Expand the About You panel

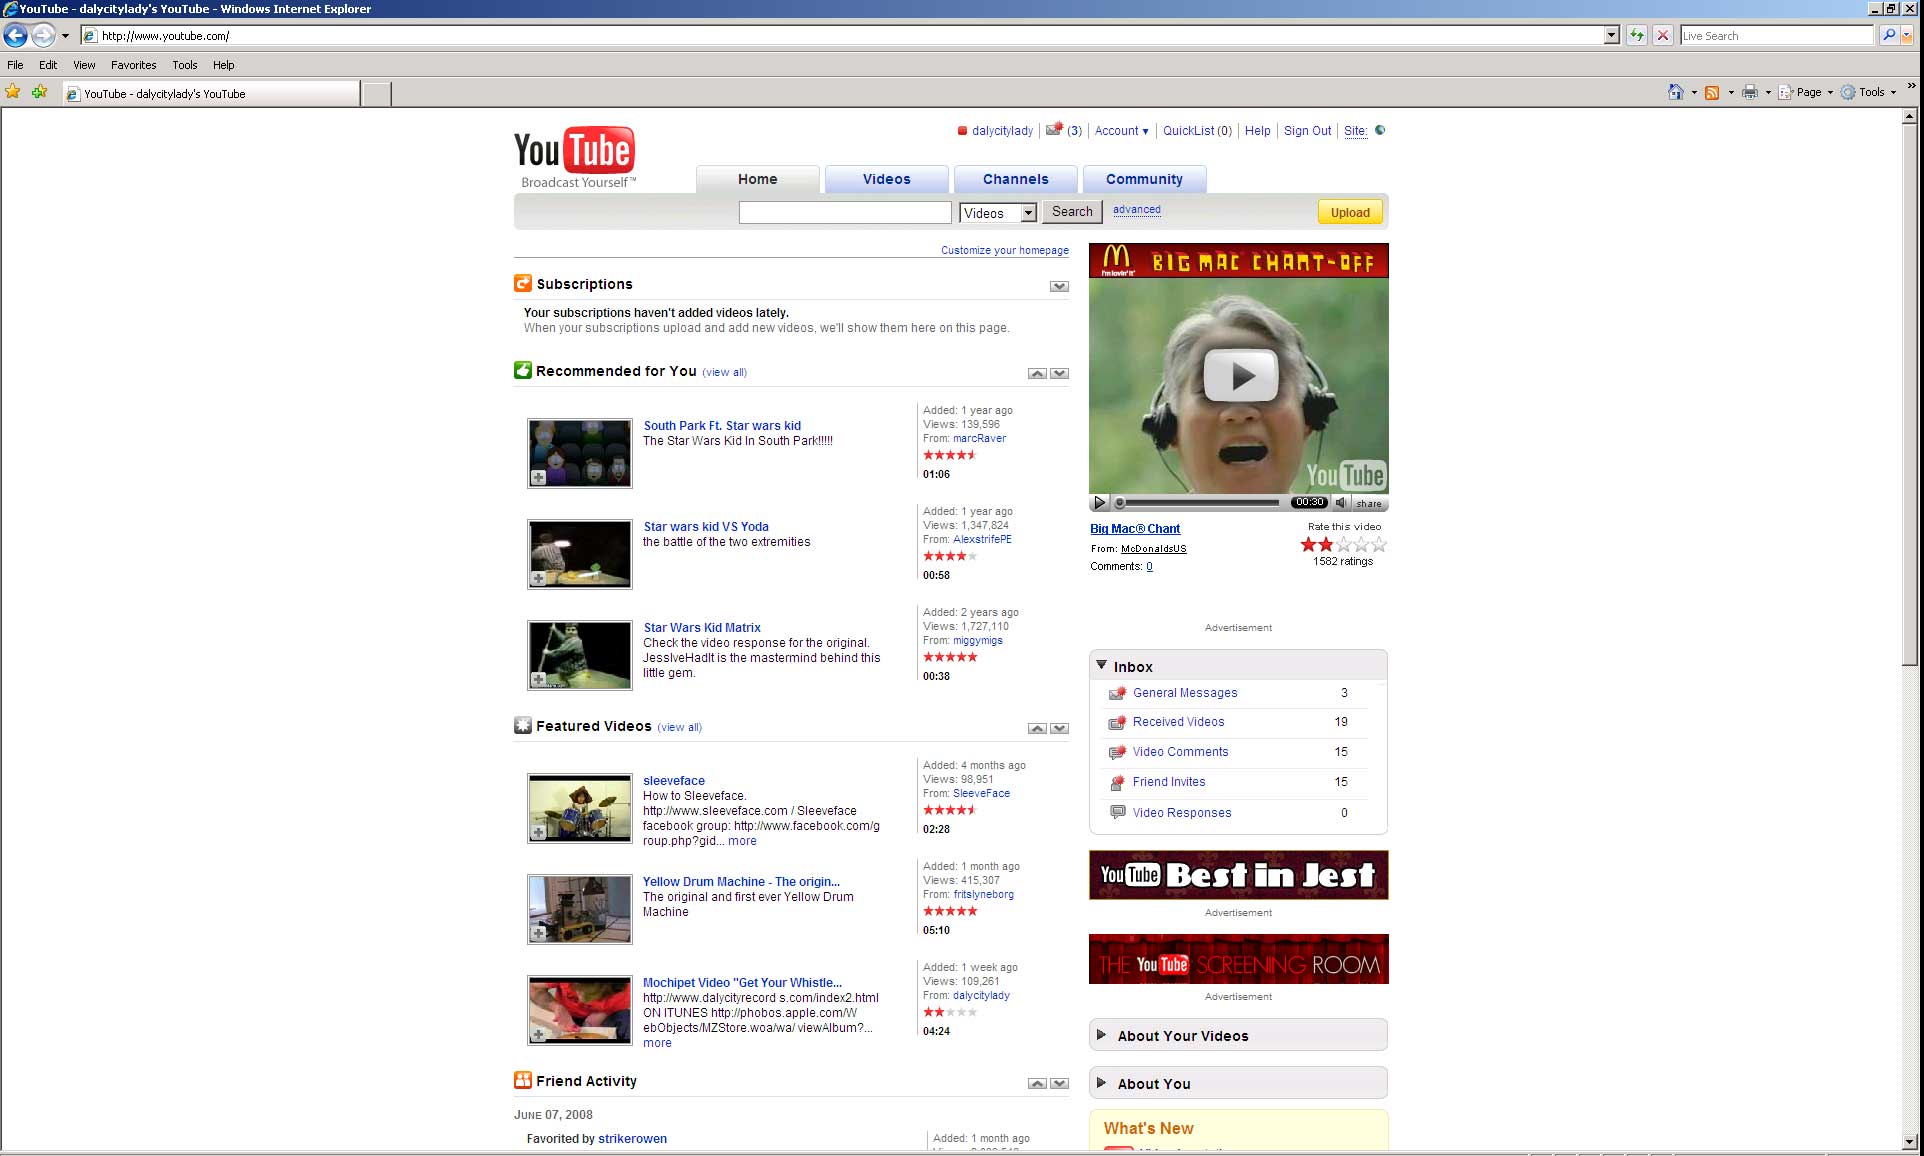[1101, 1083]
